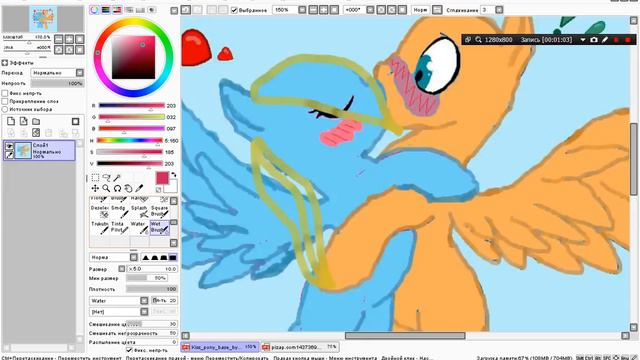The height and width of the screenshot is (360, 640).
Task: Click the horizontal canvas scrollbar
Action: (405, 336)
